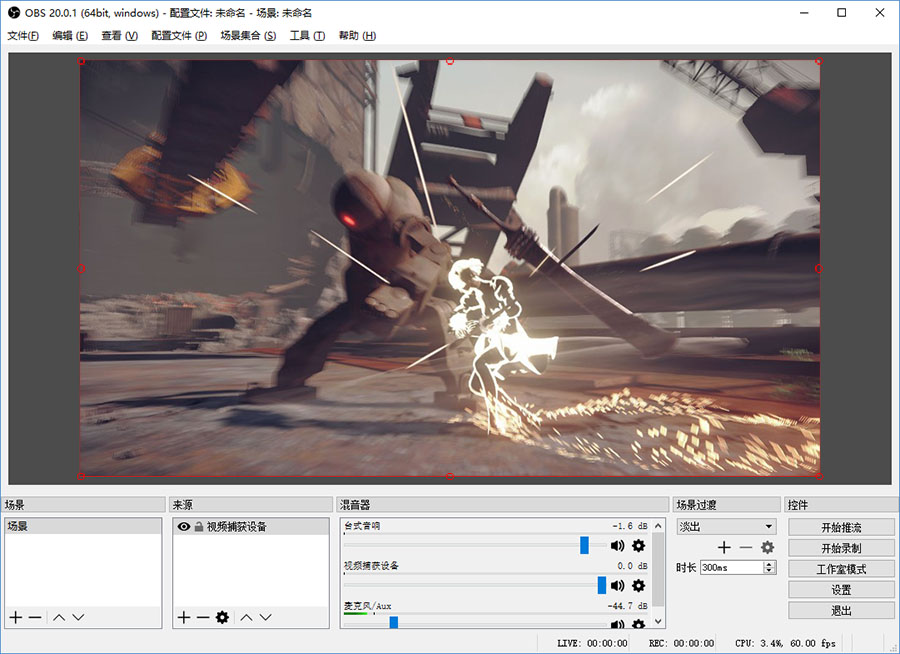
Task: Click the 麦克风/Aux volume slider handle
Action: [394, 622]
